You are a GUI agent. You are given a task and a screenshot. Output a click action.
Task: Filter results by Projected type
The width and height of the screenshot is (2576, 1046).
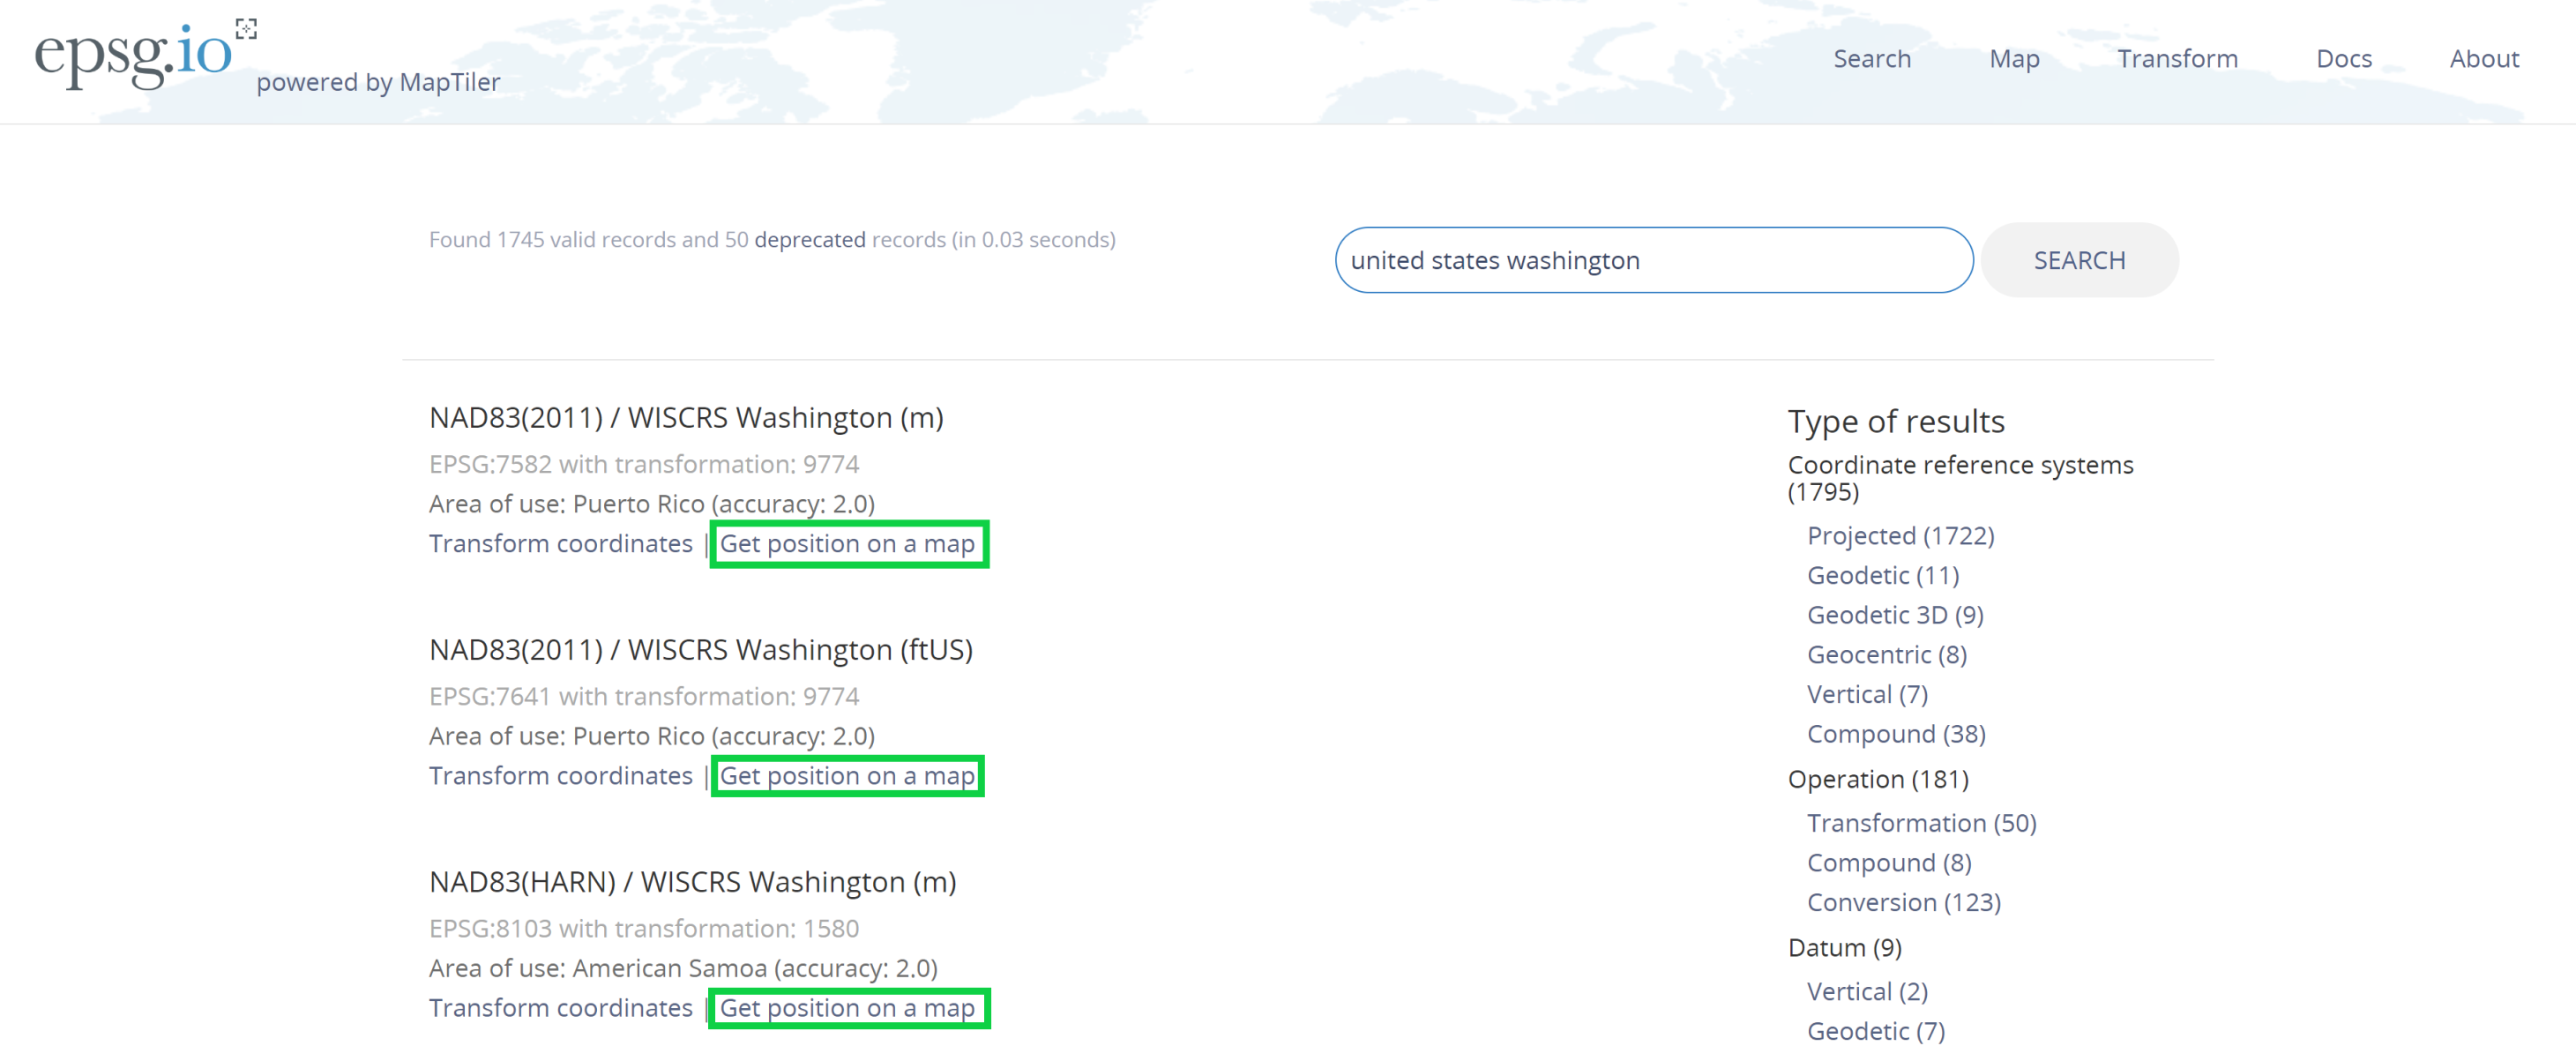[x=1899, y=536]
